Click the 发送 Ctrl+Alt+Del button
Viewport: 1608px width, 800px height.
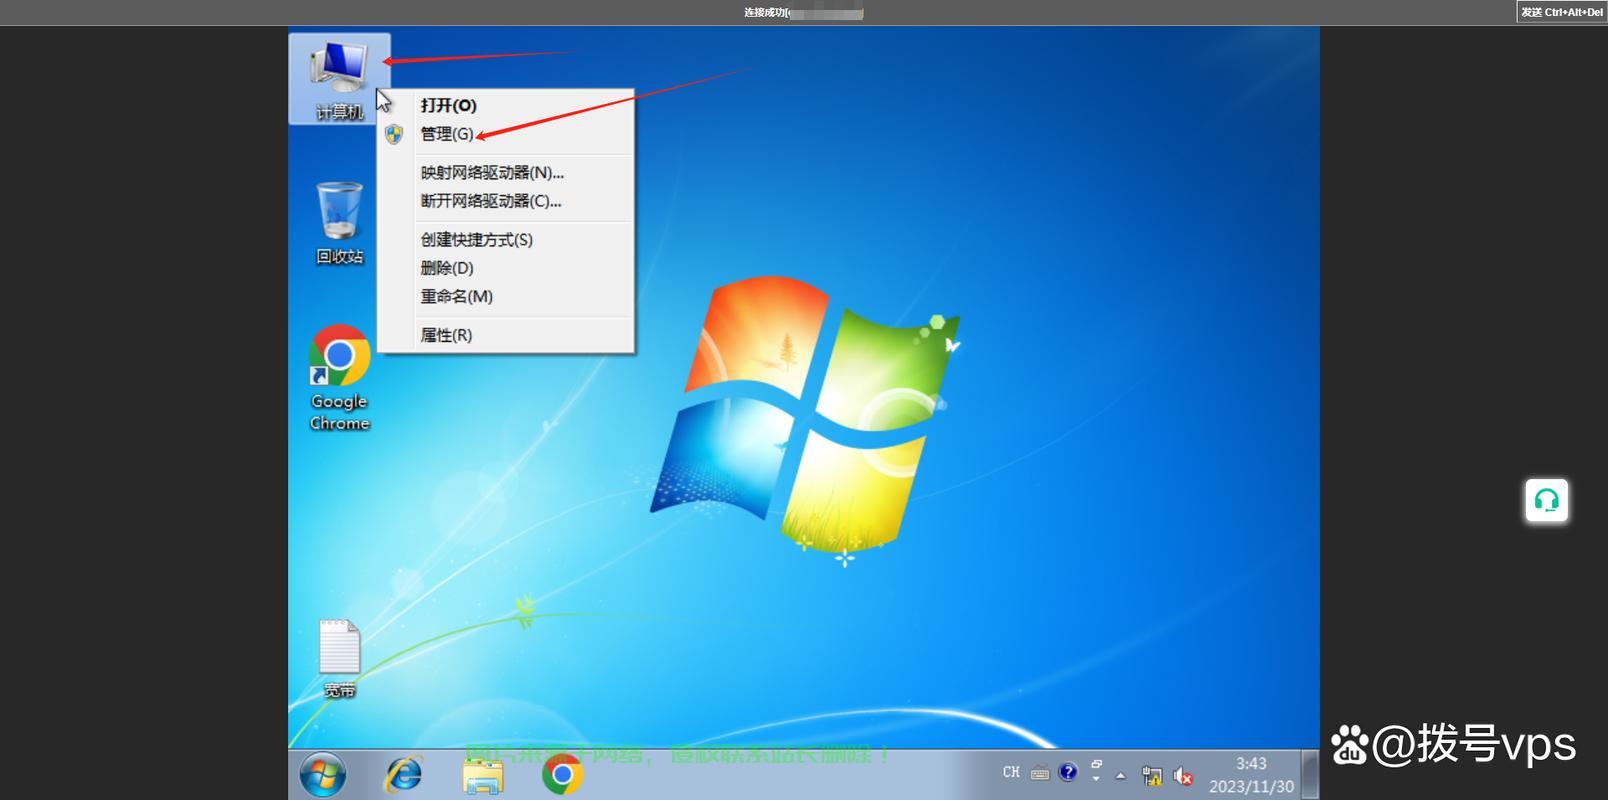[1561, 12]
